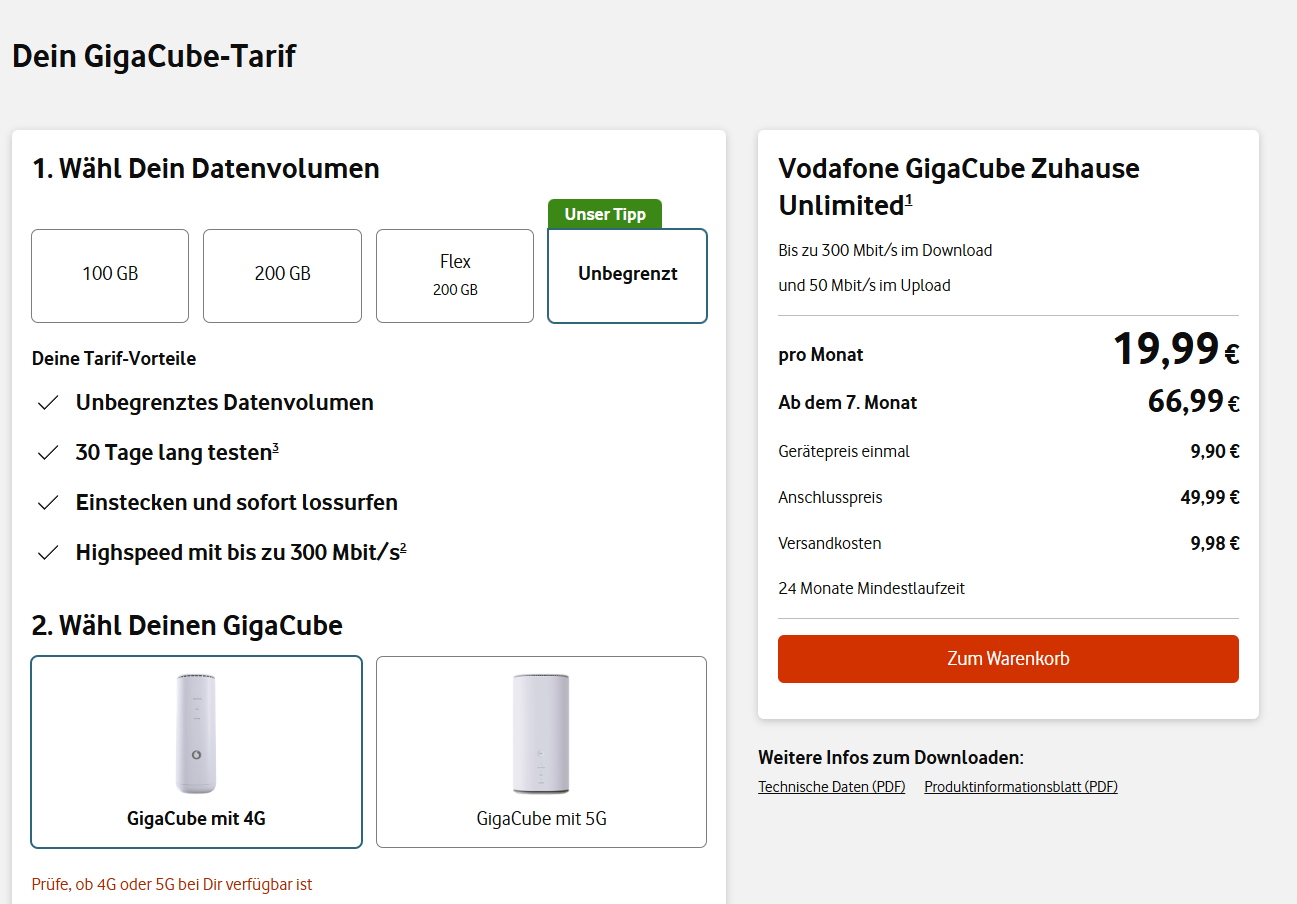Click checkmark icon beside Unbegrenztes Datenvolumen
This screenshot has width=1297, height=904.
coord(47,403)
